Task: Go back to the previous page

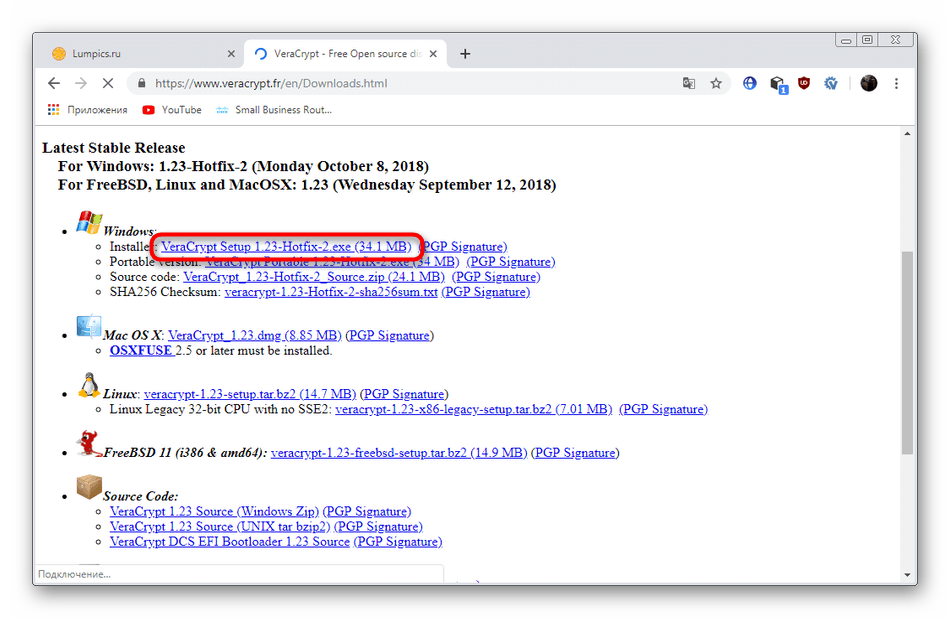Action: click(54, 84)
